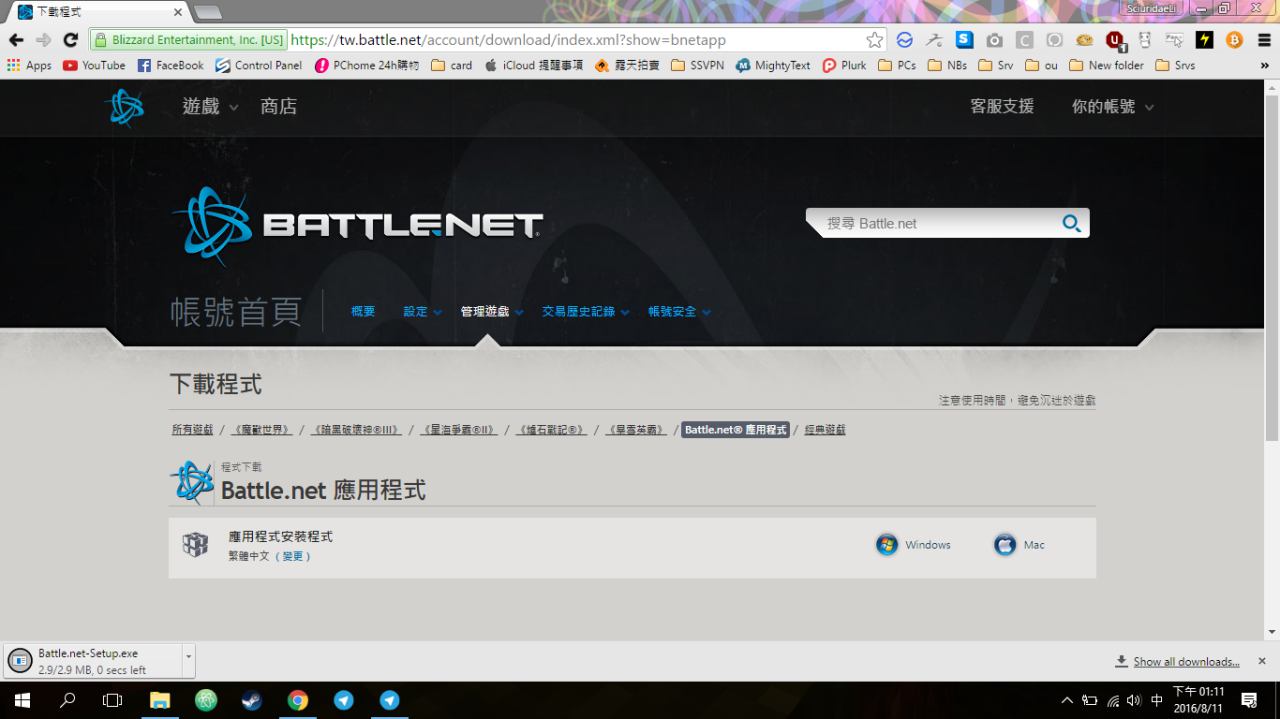Click the page vertical scrollbar
1280x719 pixels.
(1272, 270)
